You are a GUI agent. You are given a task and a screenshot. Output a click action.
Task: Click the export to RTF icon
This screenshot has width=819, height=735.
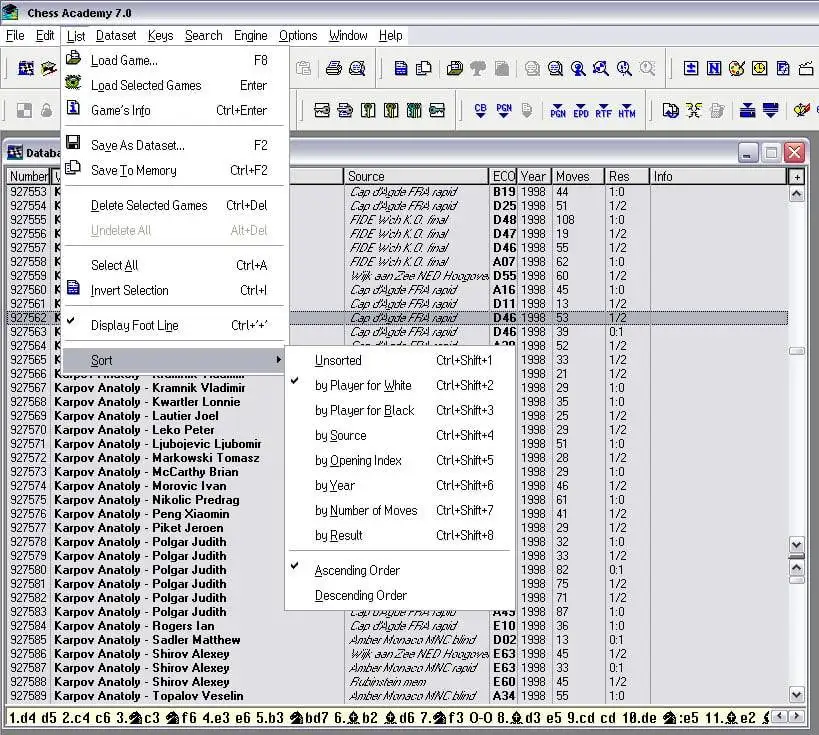pos(603,110)
